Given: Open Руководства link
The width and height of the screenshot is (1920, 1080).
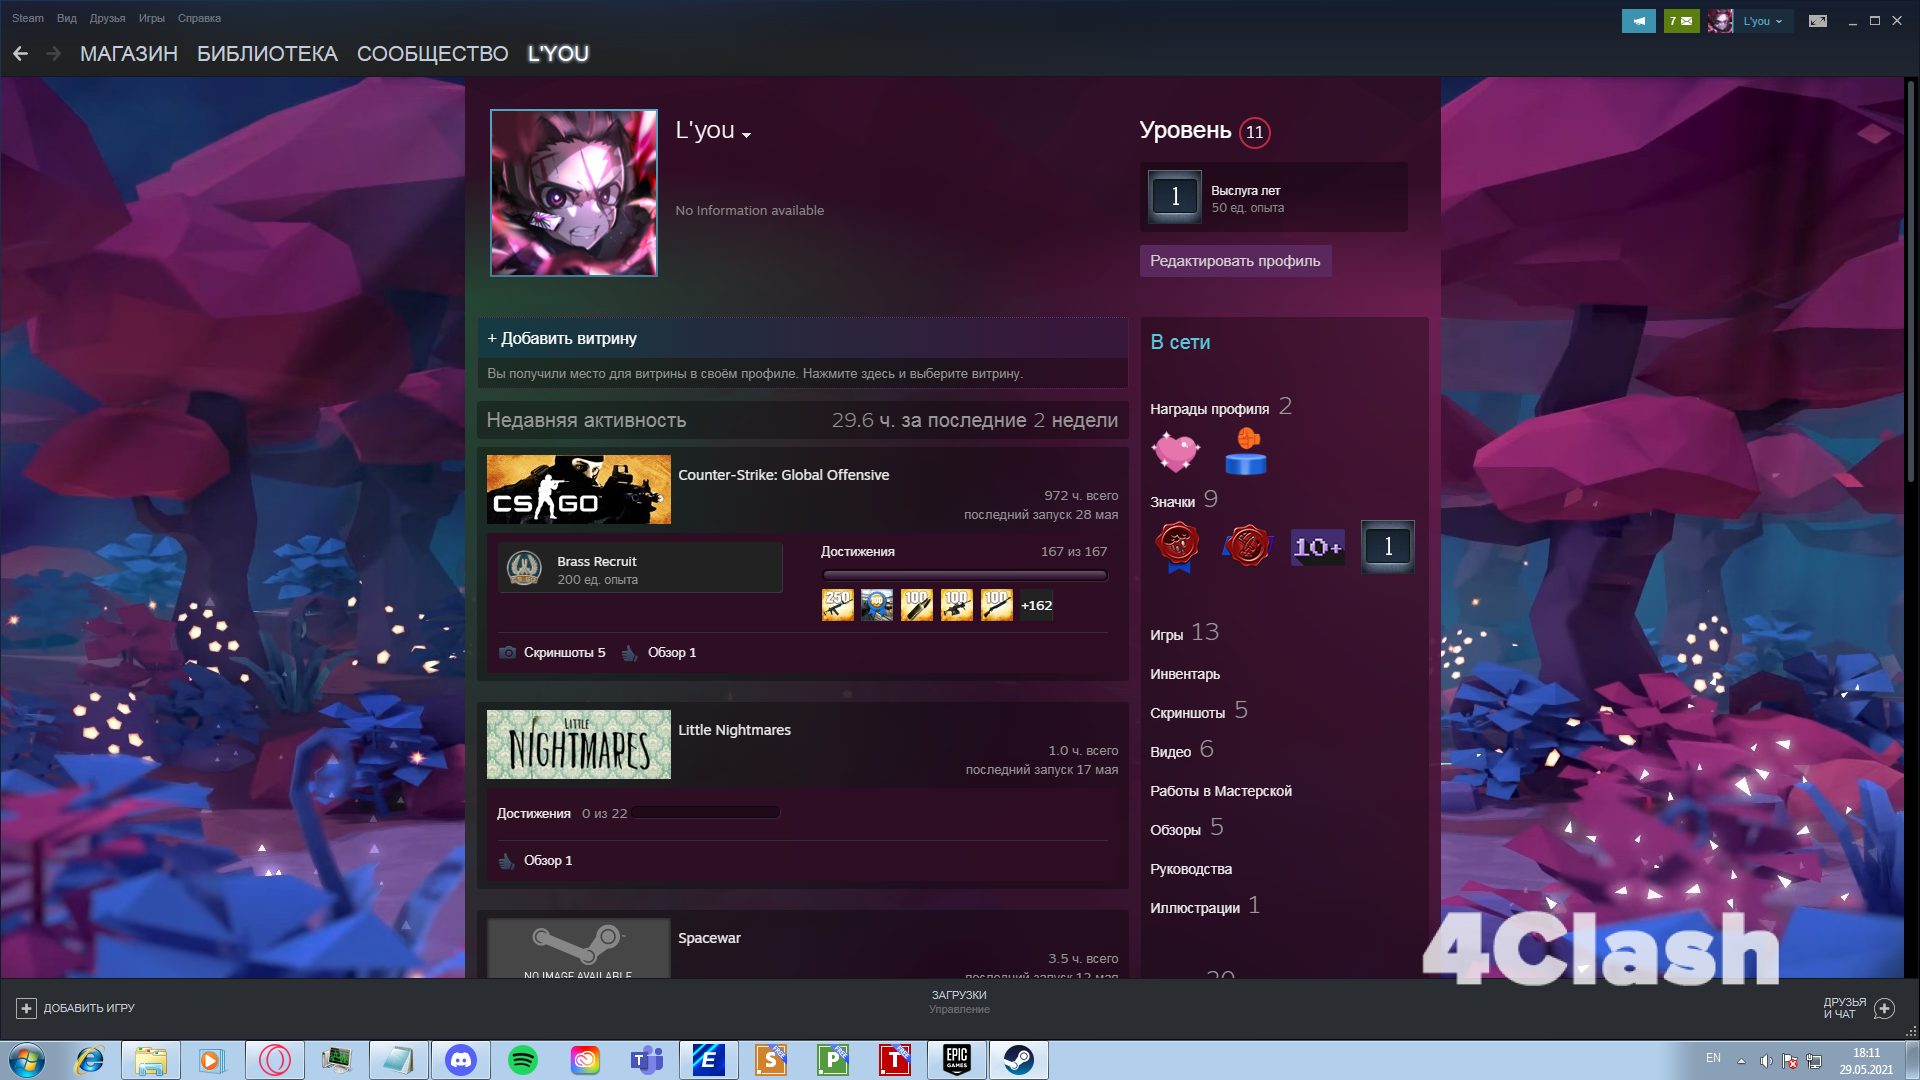Looking at the screenshot, I should point(1191,869).
